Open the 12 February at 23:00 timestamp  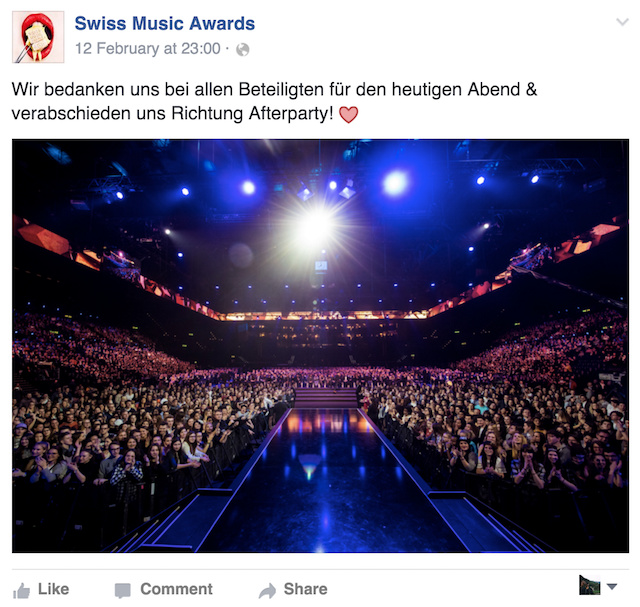point(148,49)
